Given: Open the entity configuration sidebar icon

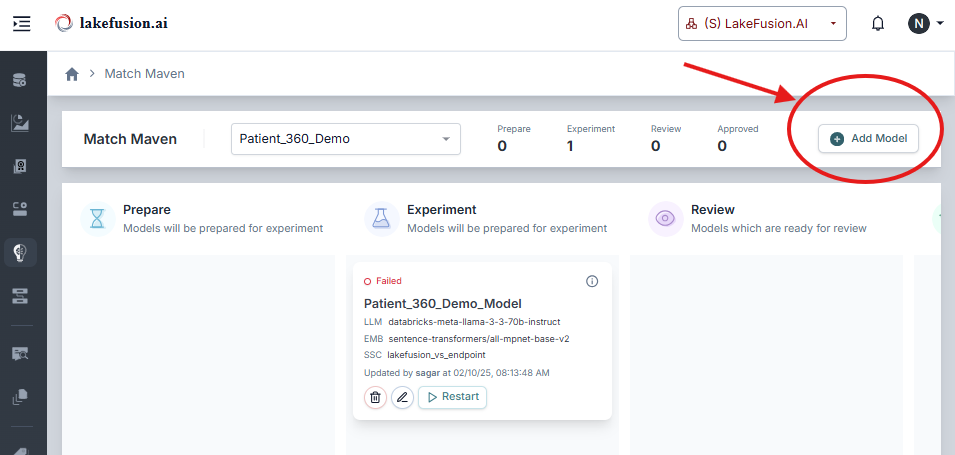Looking at the screenshot, I should click(20, 210).
